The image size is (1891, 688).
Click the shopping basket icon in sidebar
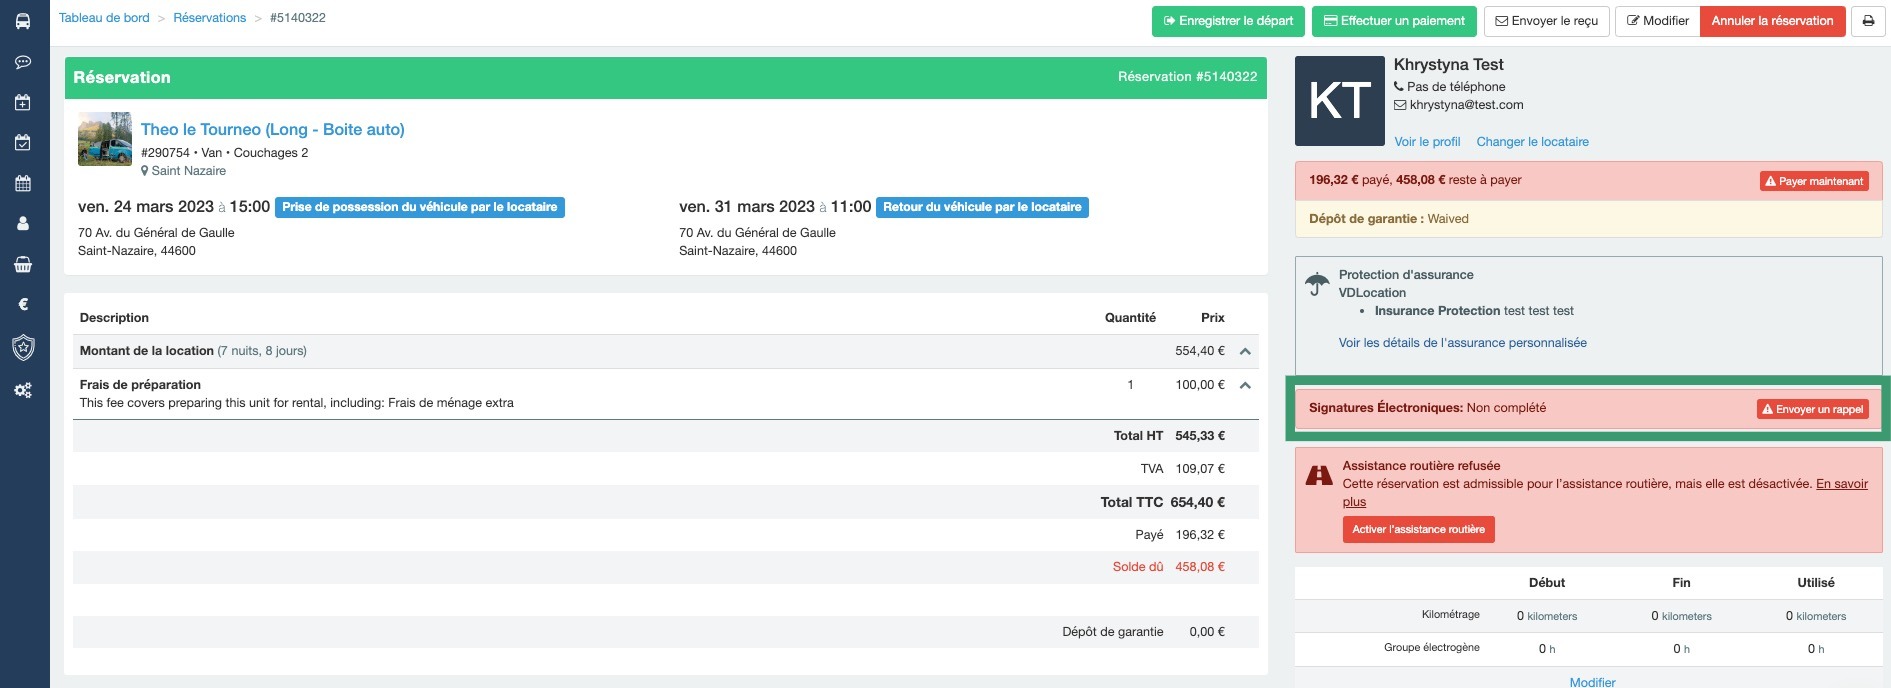click(23, 265)
